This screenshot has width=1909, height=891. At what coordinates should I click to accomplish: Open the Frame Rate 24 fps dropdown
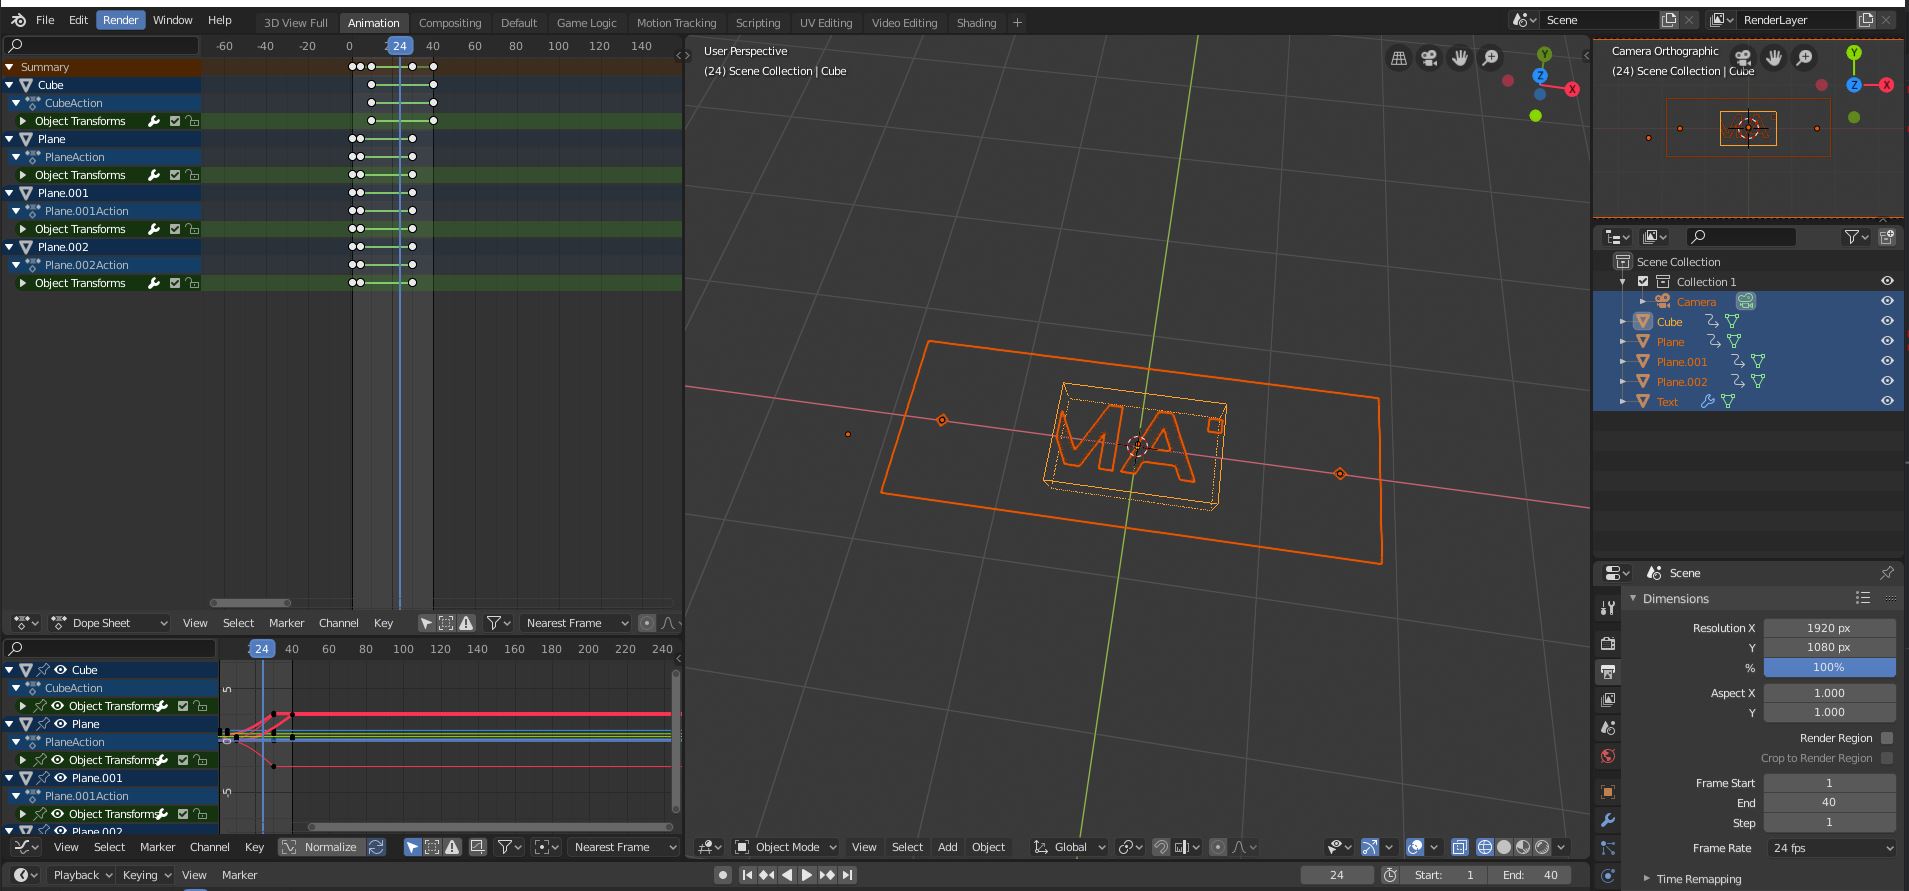[1829, 848]
